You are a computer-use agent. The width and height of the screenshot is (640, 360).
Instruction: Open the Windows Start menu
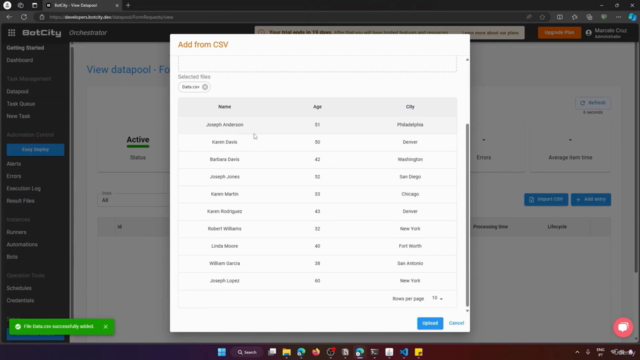[x=222, y=352]
